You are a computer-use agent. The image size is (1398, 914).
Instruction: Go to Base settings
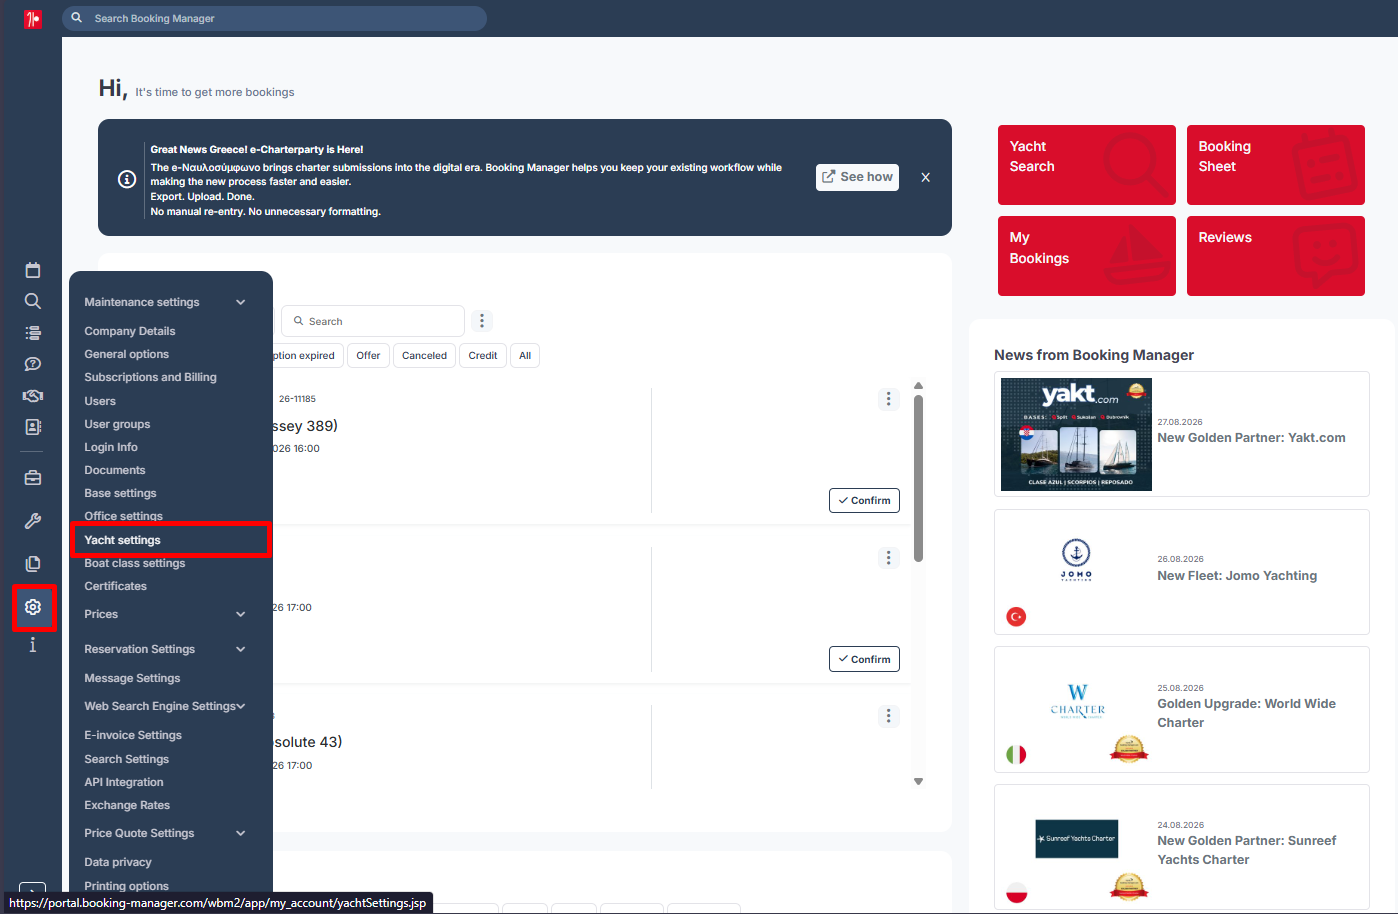click(120, 493)
